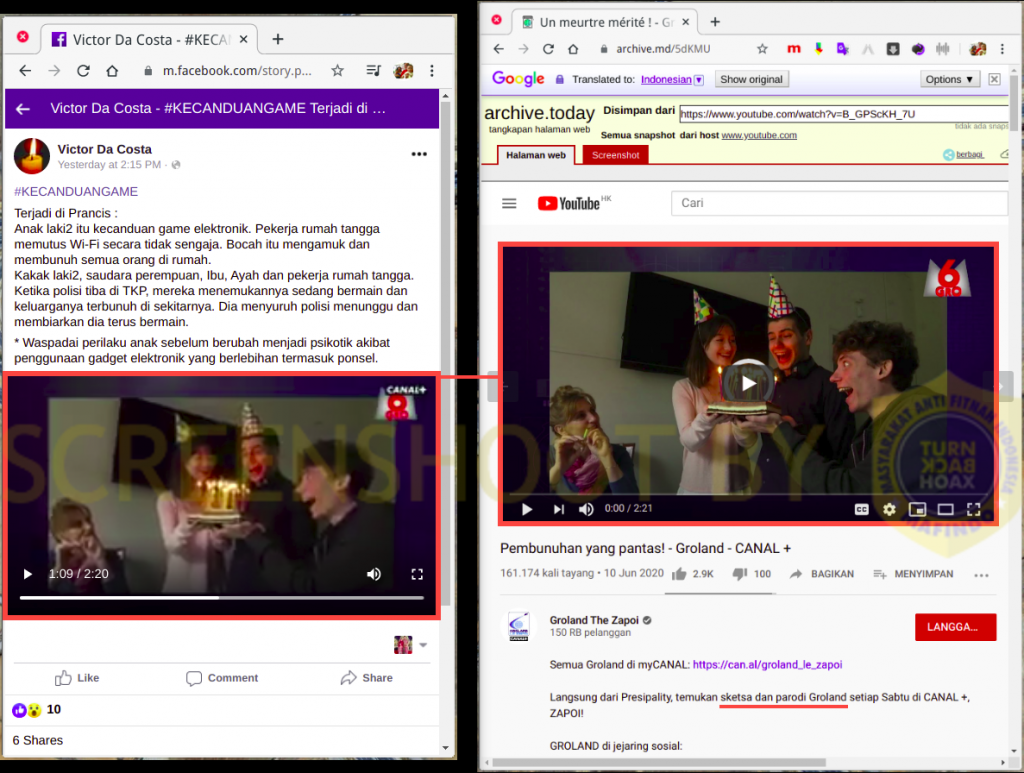Open the can.al/groland_le_zapoi link
Screen dimensions: 1024x773
[x=767, y=665]
